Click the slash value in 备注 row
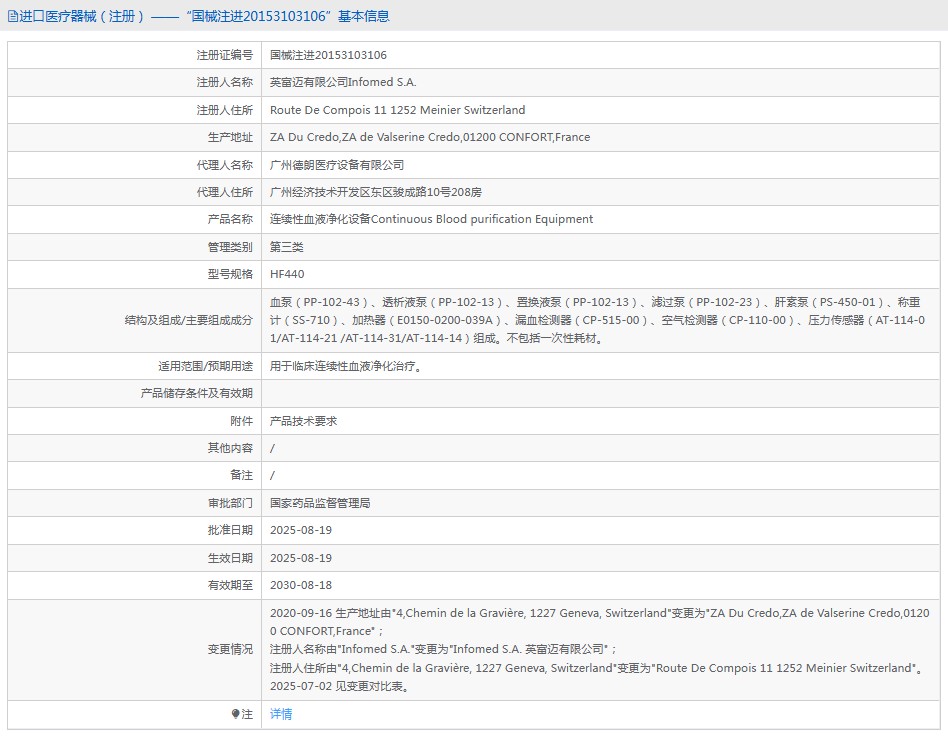This screenshot has height=738, width=948. (272, 476)
